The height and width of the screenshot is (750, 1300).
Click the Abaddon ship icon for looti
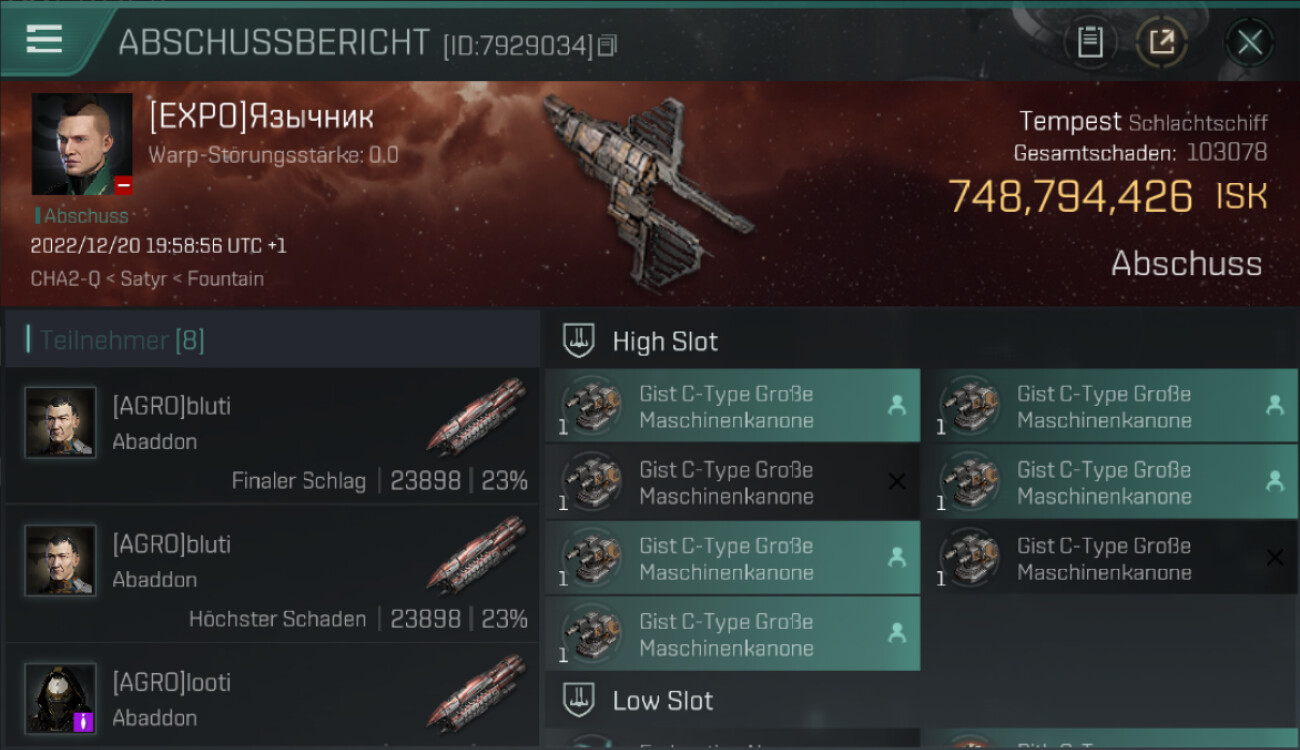(477, 691)
